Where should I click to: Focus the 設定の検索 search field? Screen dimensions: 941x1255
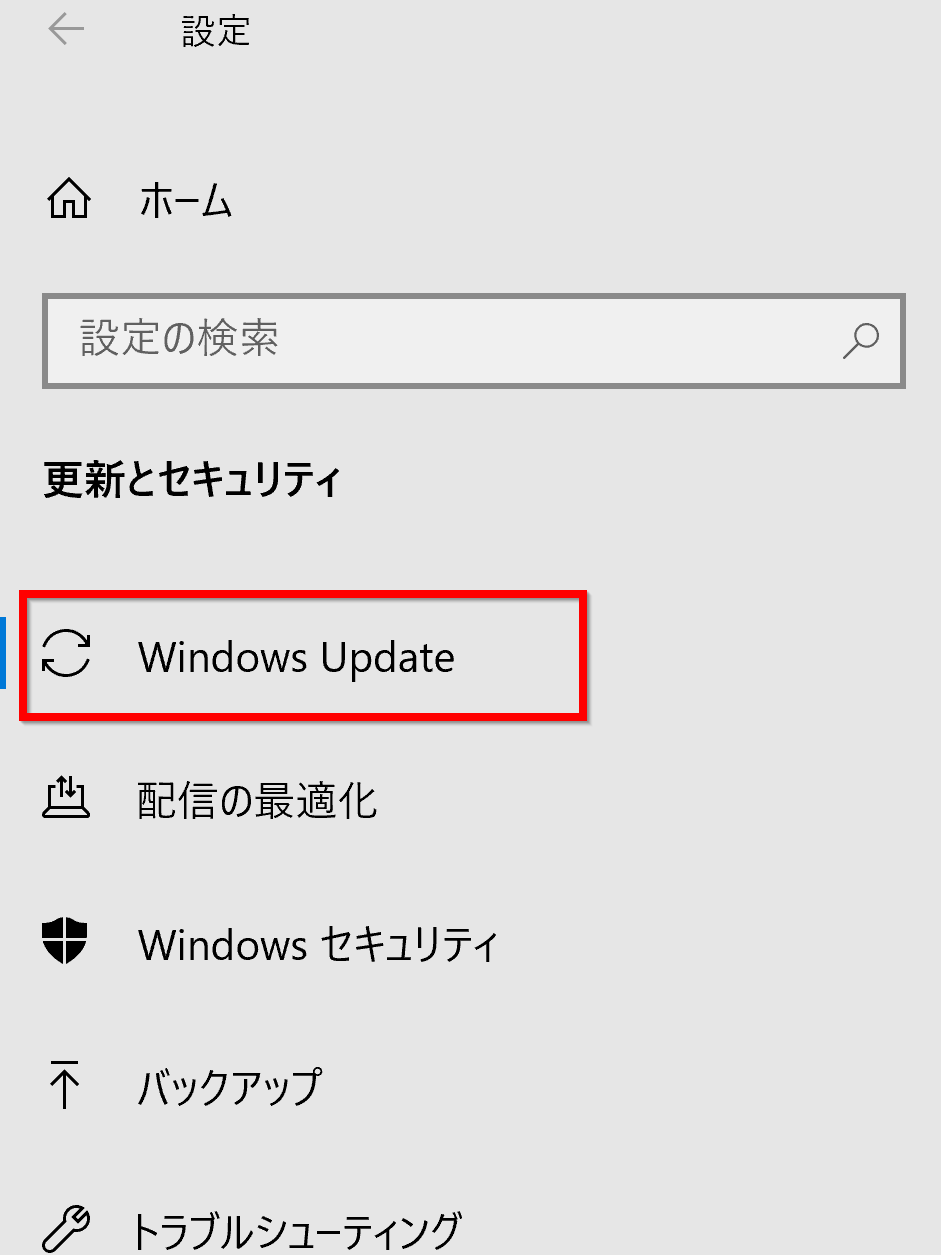point(474,341)
